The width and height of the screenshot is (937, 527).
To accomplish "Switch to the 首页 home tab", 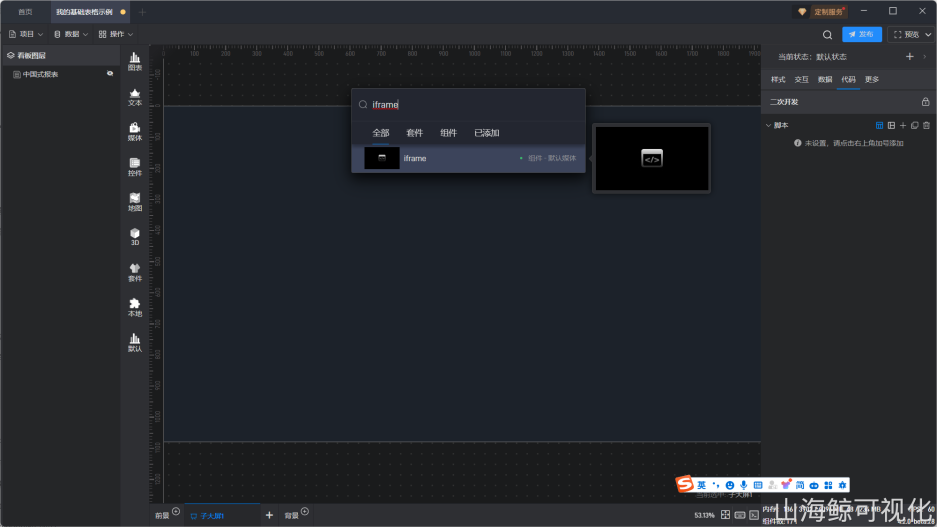I will click(25, 12).
